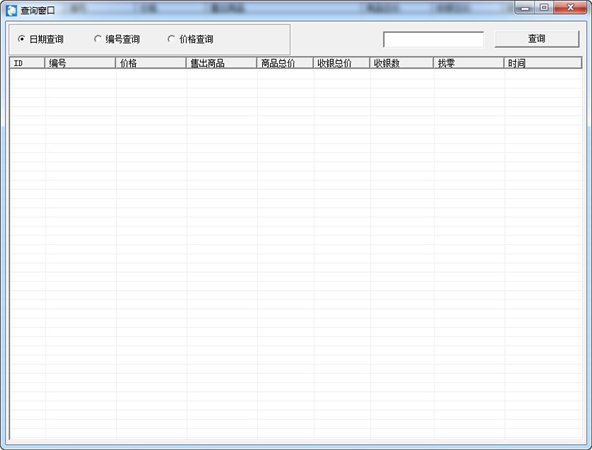This screenshot has height=450, width=592.
Task: Click the app icon in title bar
Action: point(12,10)
